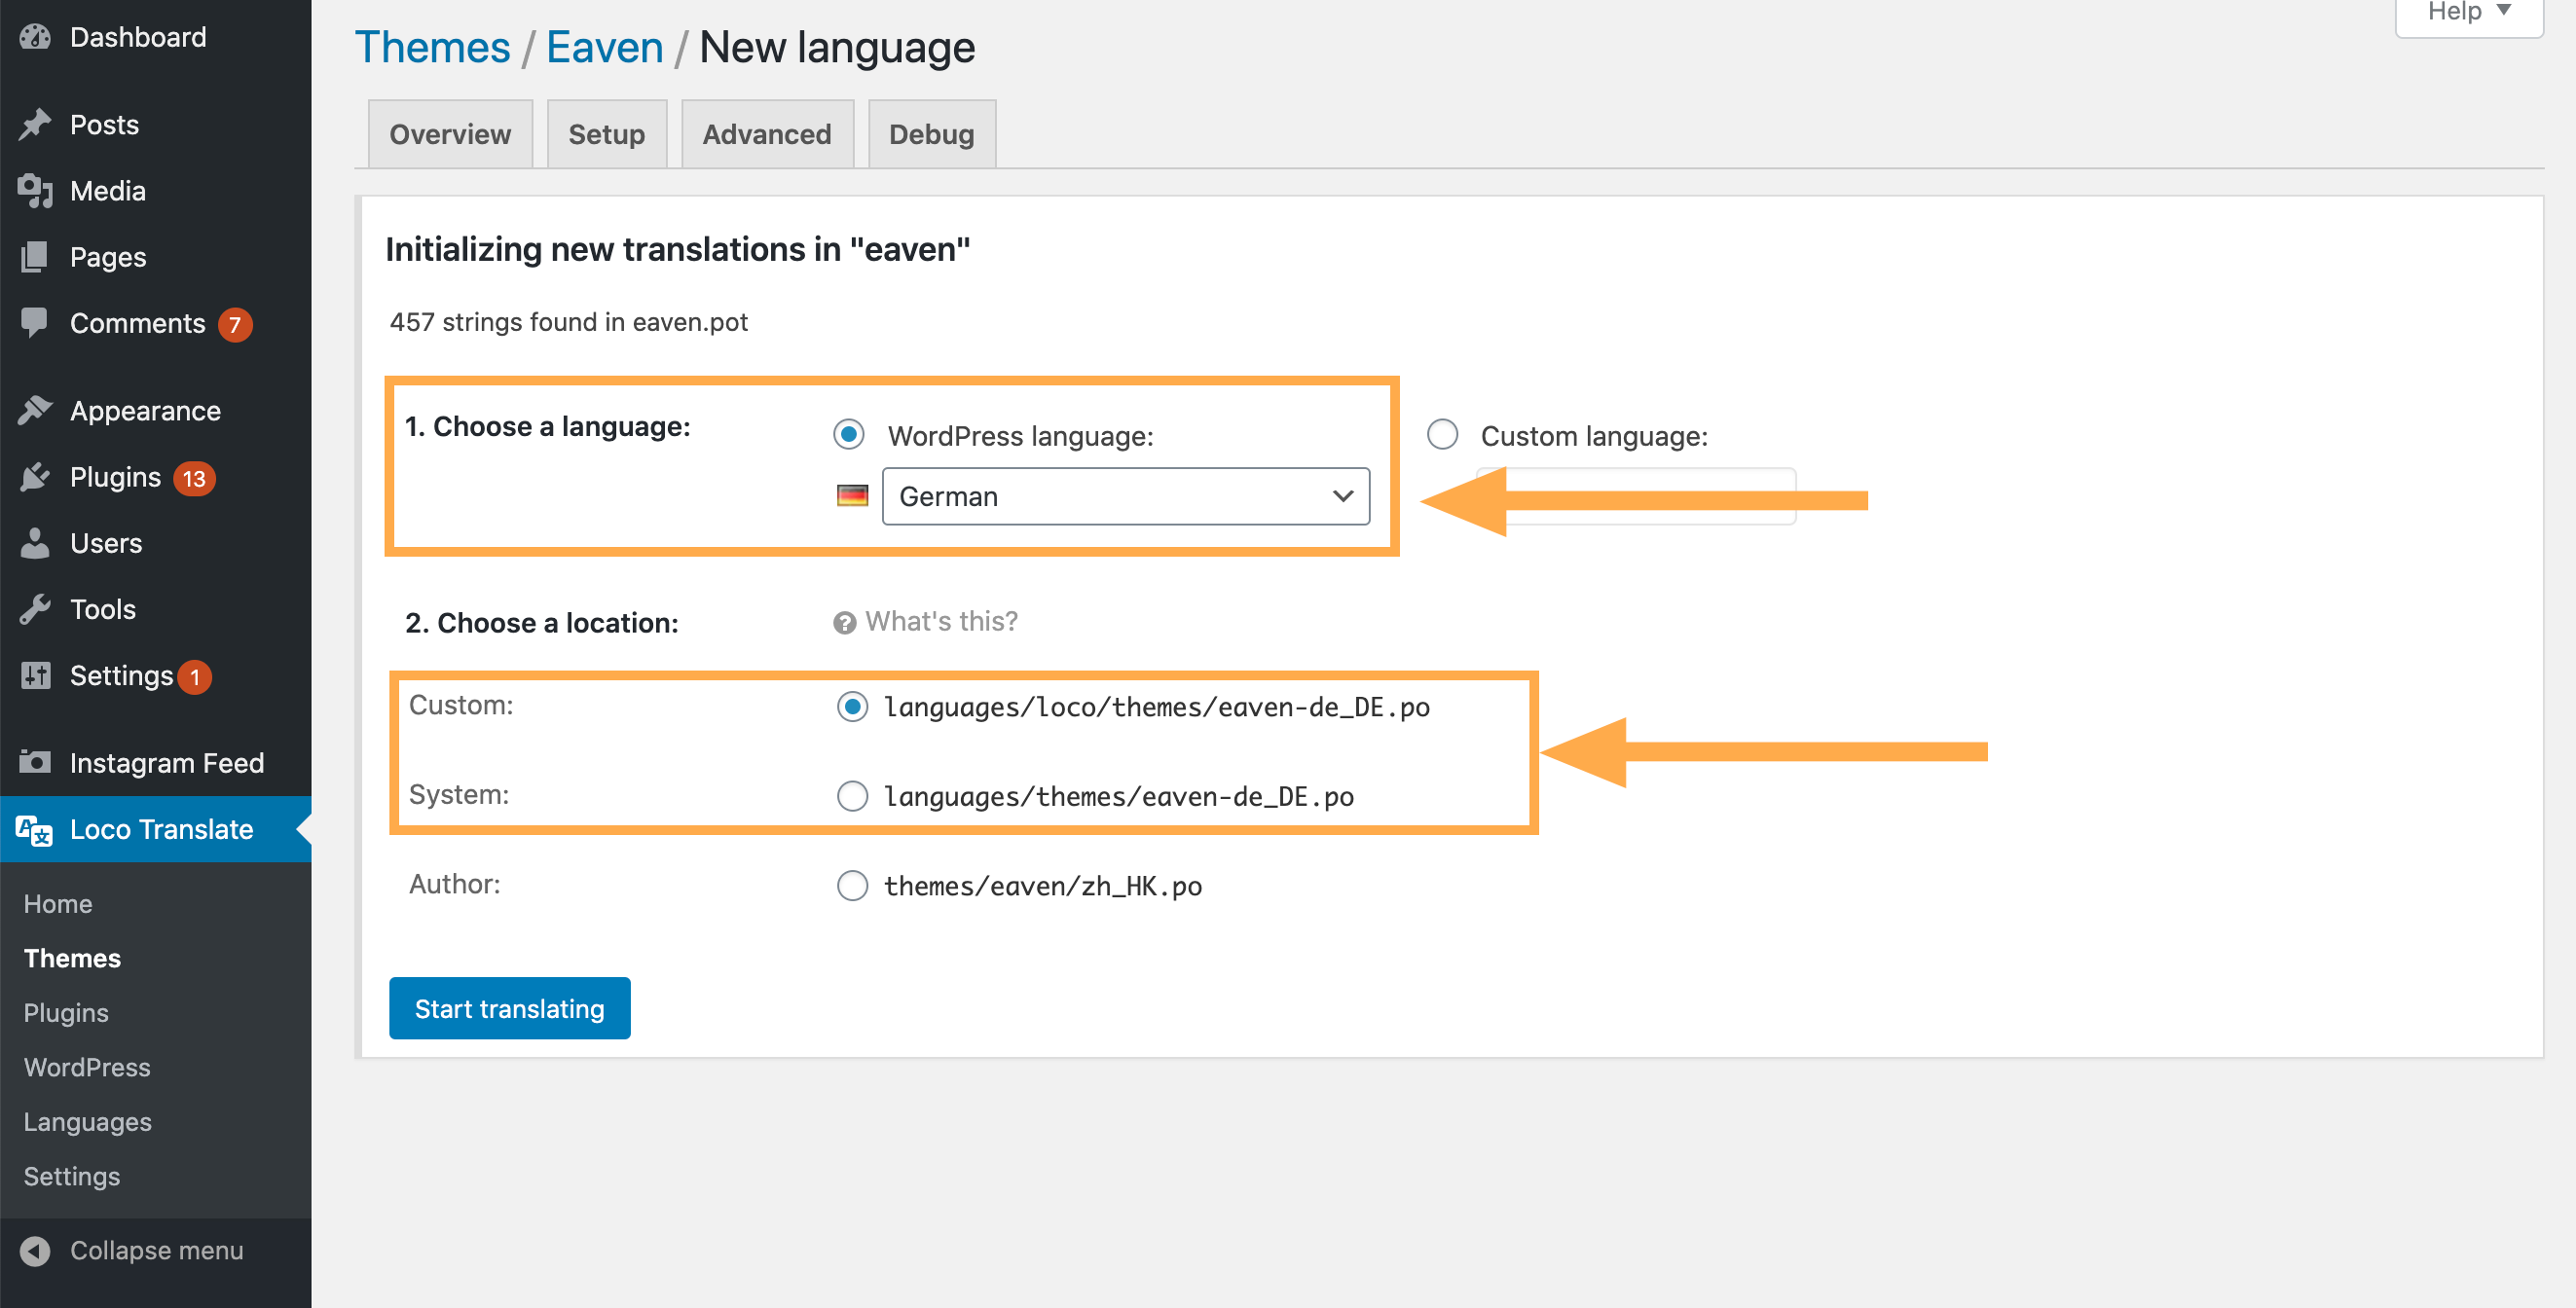This screenshot has width=2576, height=1308.
Task: Click the Instagram Feed camera icon
Action: (35, 761)
